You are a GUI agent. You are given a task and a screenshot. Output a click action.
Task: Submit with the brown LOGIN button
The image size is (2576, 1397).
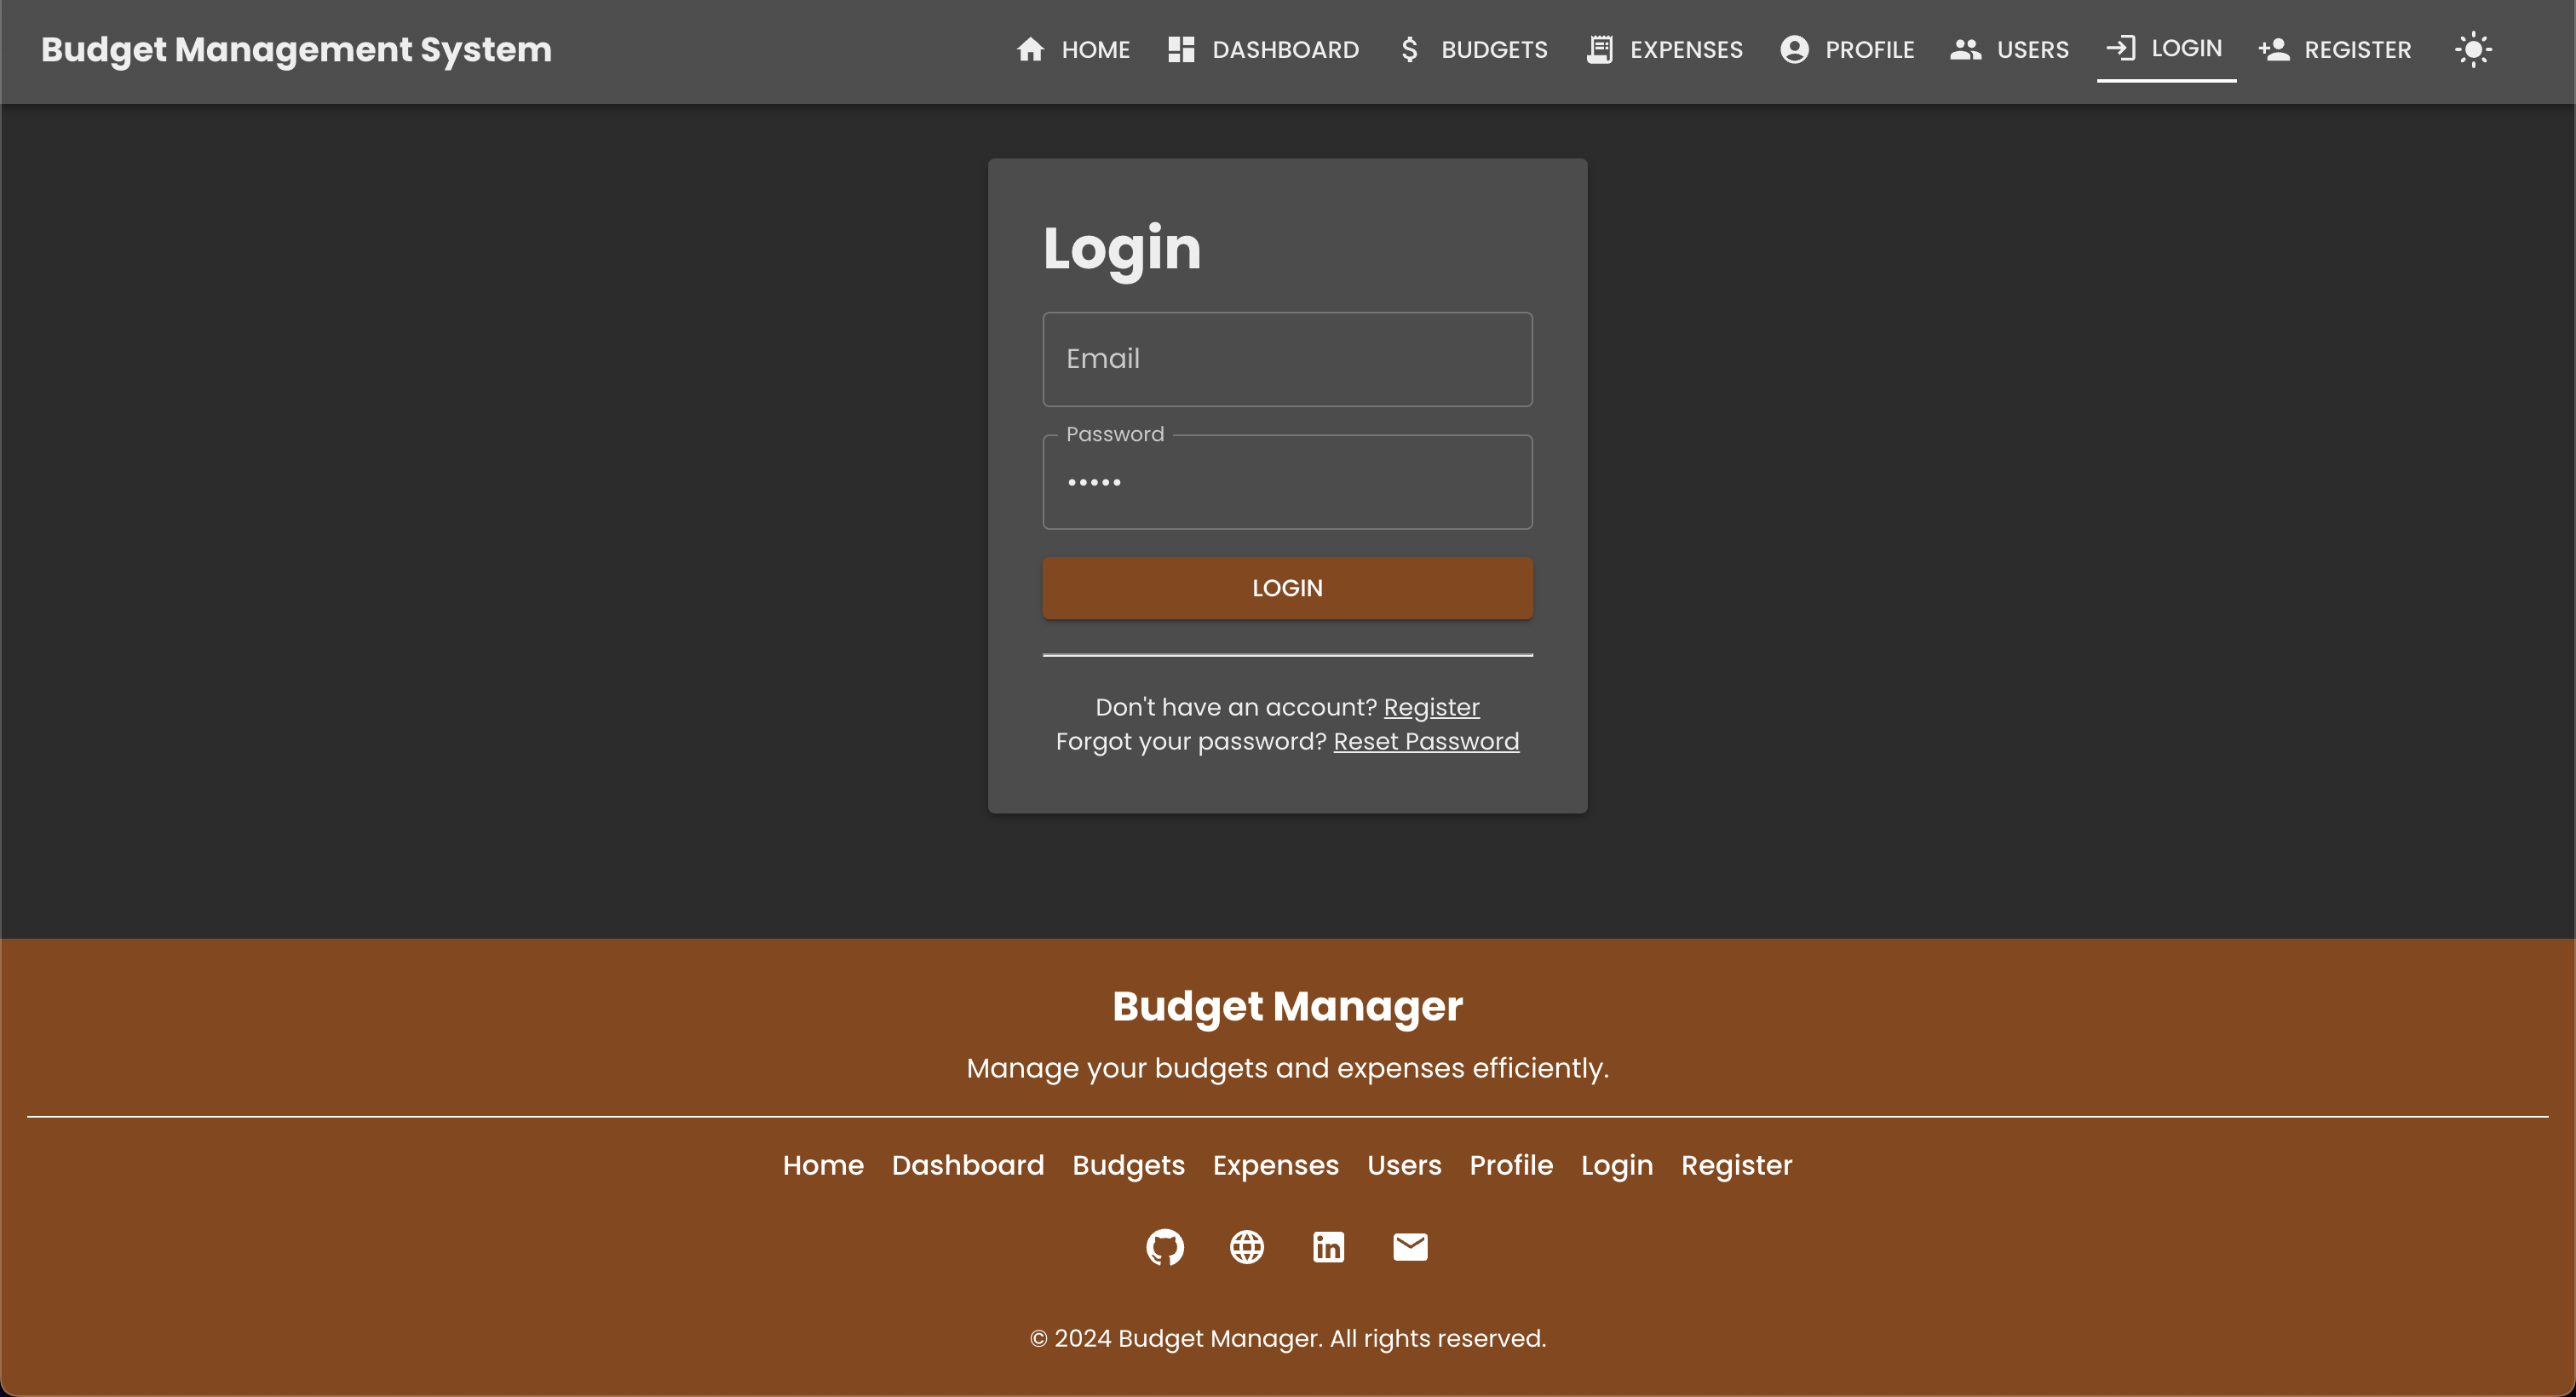click(1287, 588)
